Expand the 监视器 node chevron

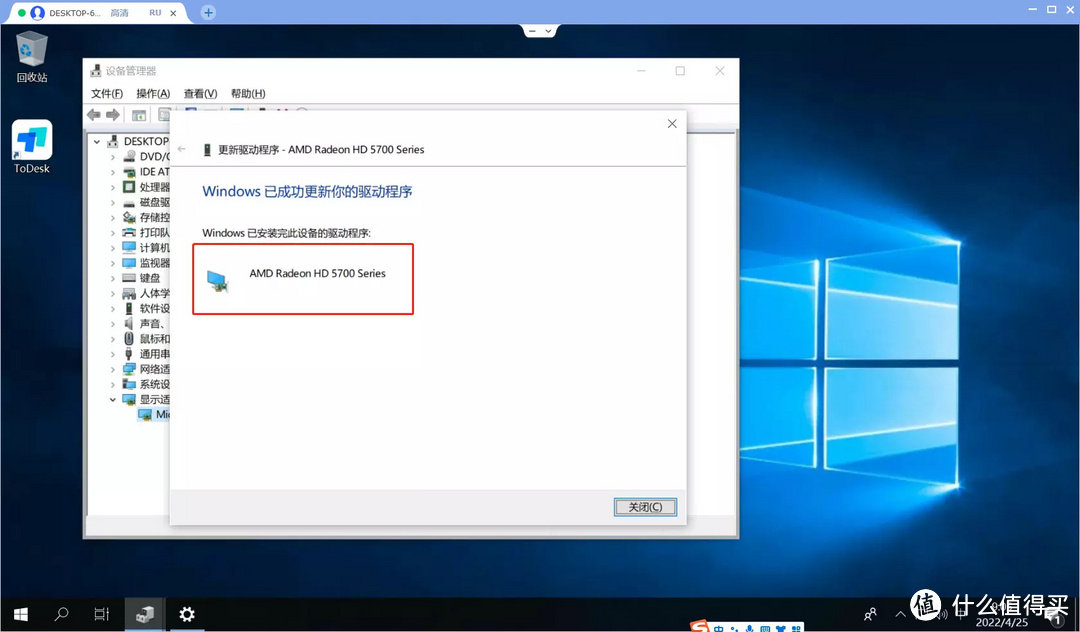point(113,263)
